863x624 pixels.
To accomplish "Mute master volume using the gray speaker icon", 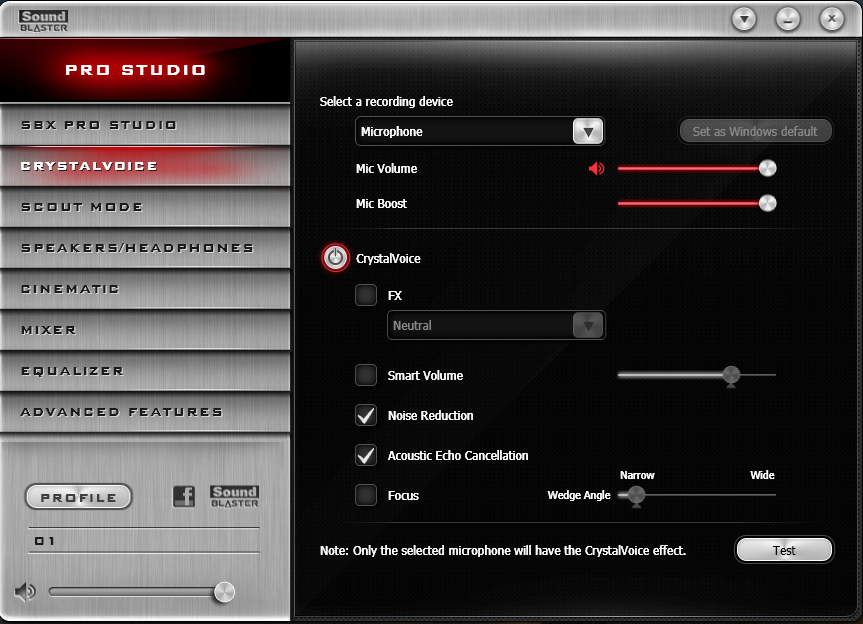I will 25,592.
